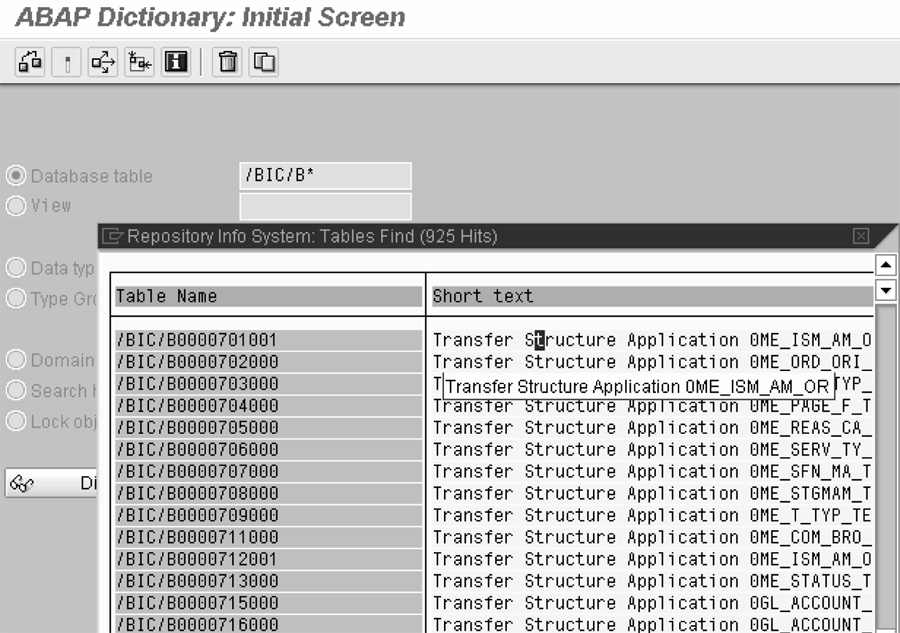Screen dimensions: 900x633
Task: Click short text ending 0ME_T_TYP_TE
Action: (653, 515)
